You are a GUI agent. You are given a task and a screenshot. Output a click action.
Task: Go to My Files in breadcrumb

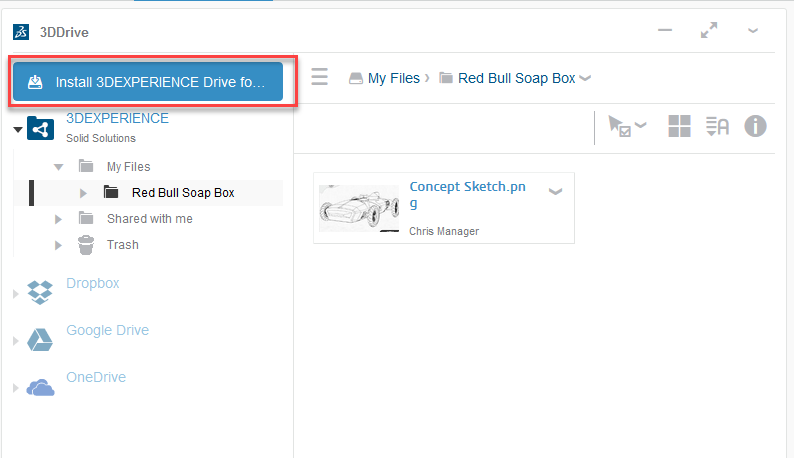click(393, 78)
